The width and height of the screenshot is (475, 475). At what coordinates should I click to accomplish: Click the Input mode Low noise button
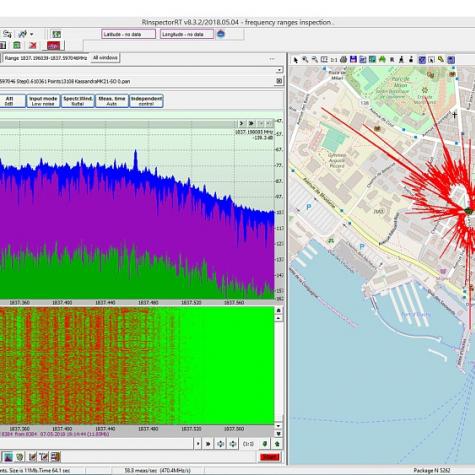(x=43, y=101)
